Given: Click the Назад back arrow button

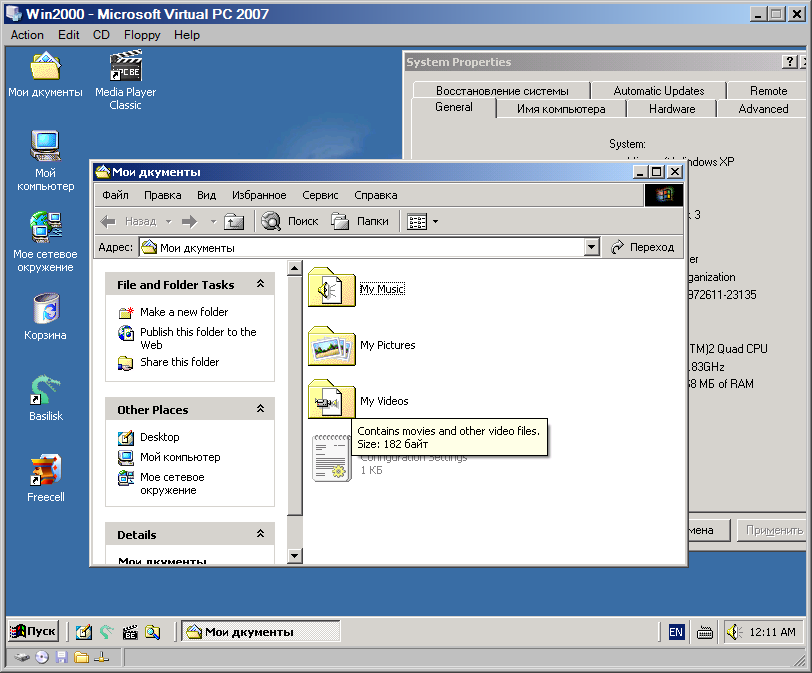Looking at the screenshot, I should coord(128,222).
